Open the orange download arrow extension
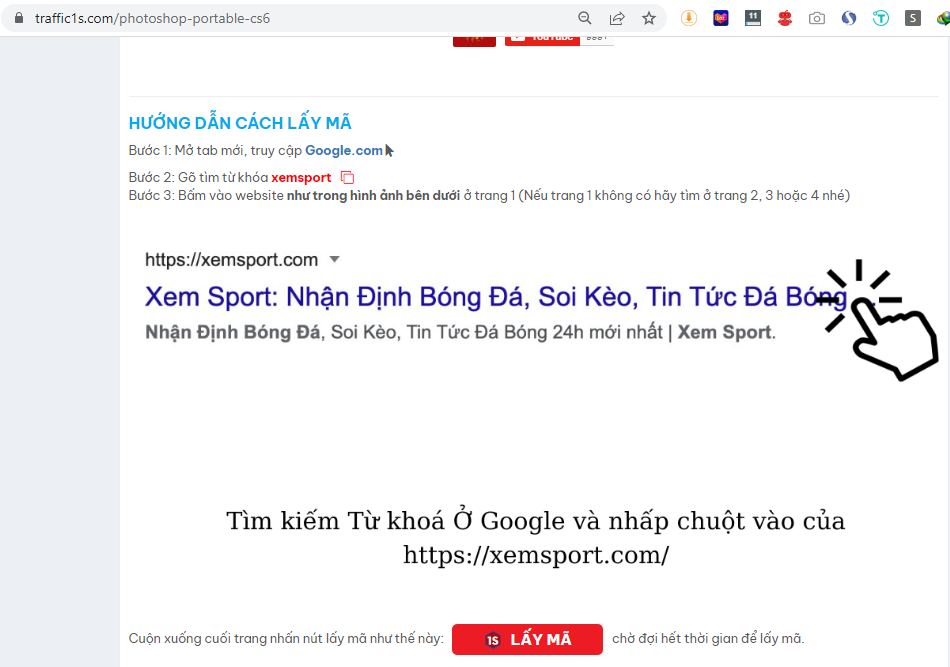Image resolution: width=950 pixels, height=667 pixels. pos(689,18)
